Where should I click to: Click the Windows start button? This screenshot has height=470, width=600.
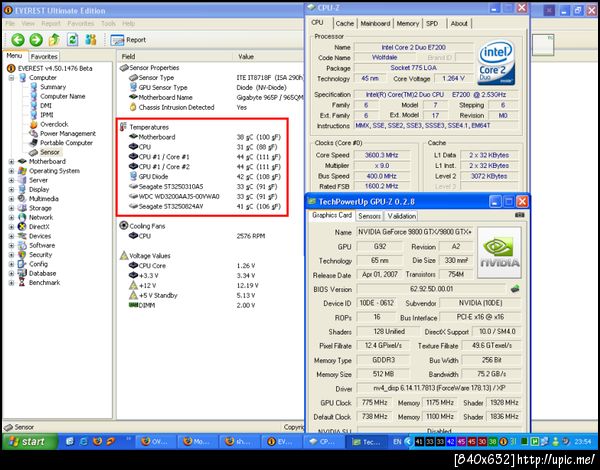coord(30,441)
